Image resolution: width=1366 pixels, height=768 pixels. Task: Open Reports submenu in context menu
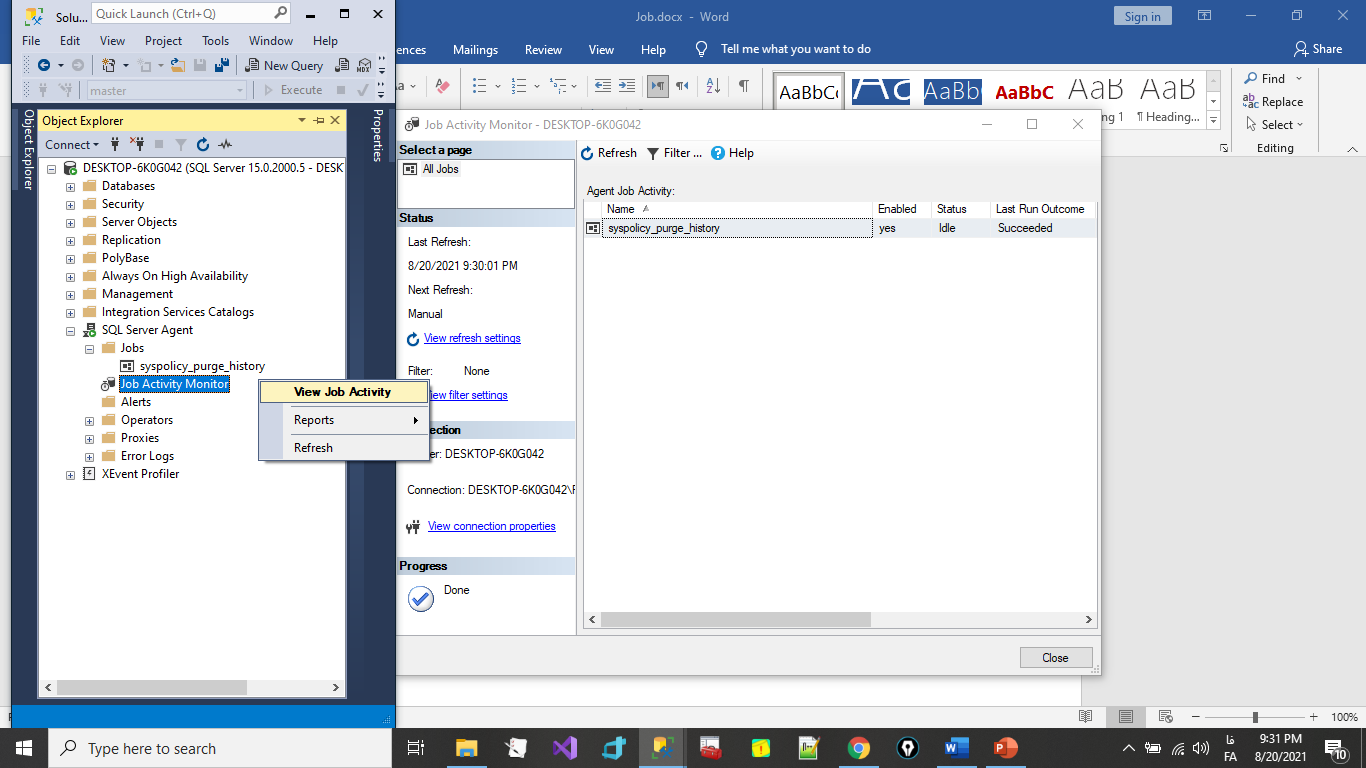coord(343,420)
